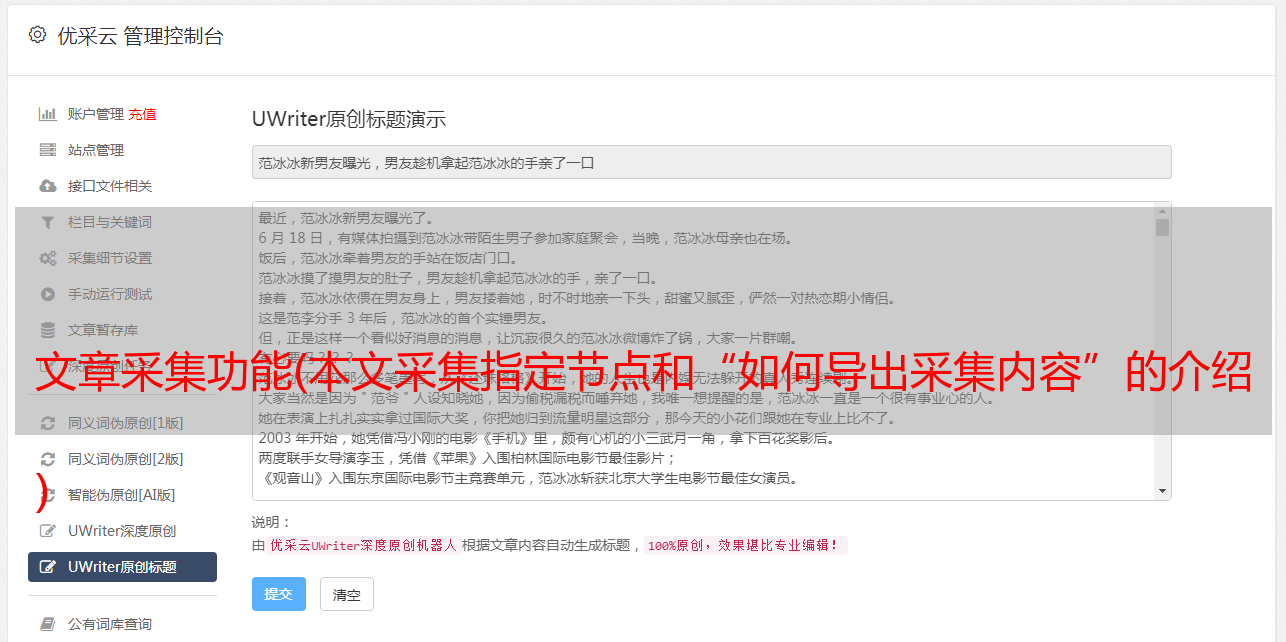Screen dimensions: 1286x642
Task: Click the textarea scrollbar down arrow
Action: (x=1162, y=490)
